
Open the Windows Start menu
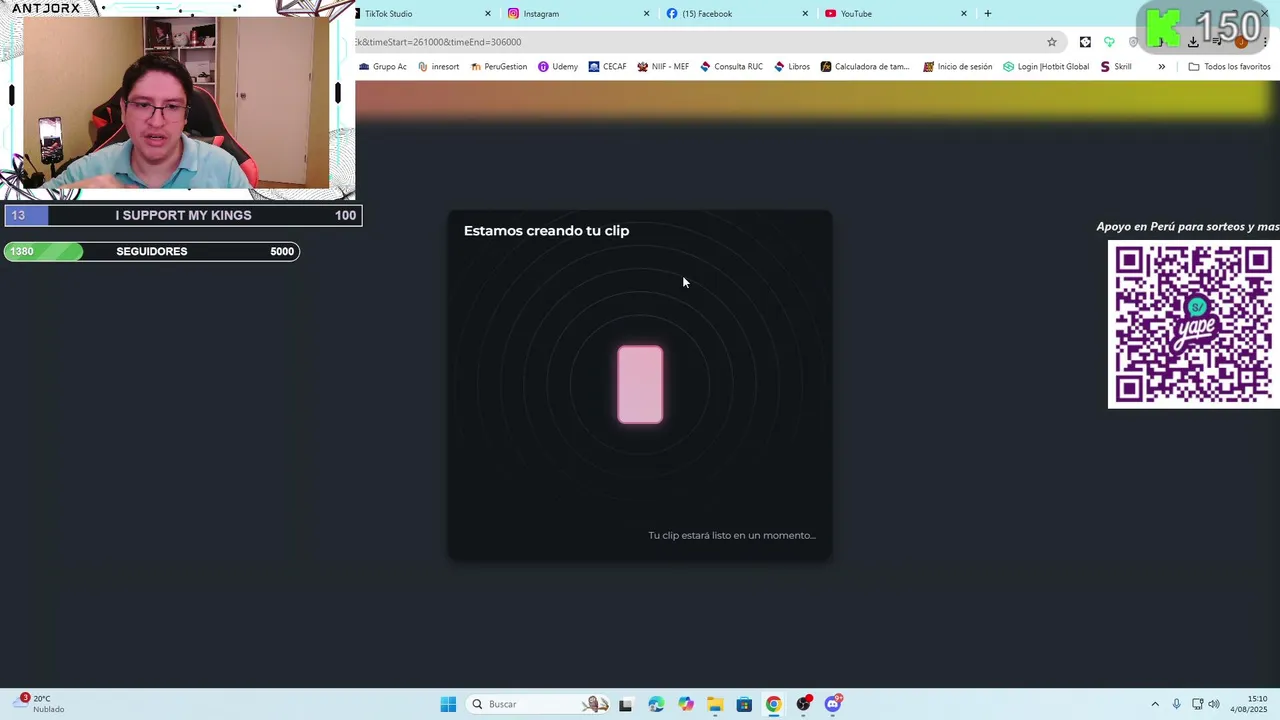448,704
